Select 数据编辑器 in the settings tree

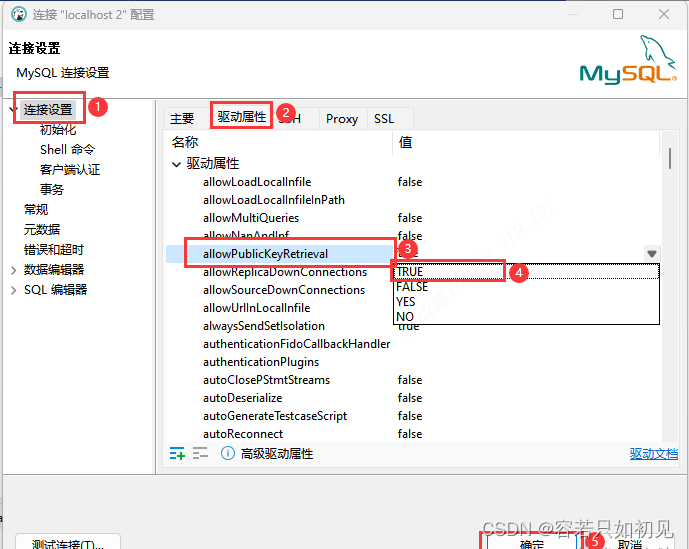[x=54, y=270]
